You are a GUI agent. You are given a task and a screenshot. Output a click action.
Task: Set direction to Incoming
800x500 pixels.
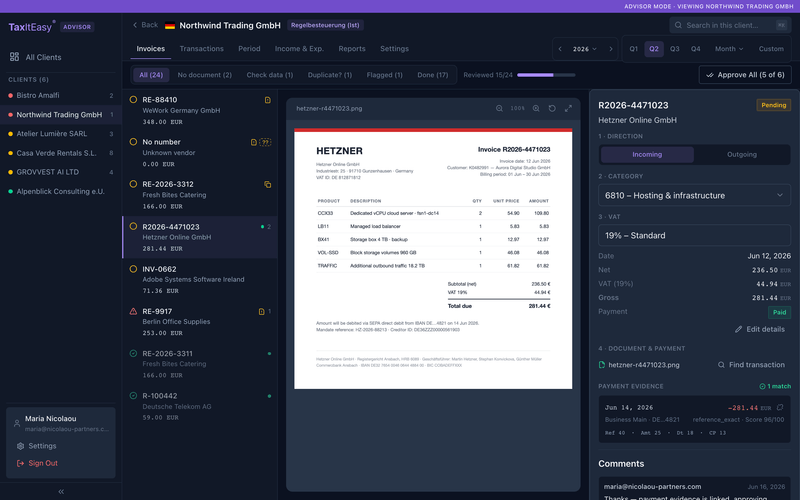pos(647,155)
